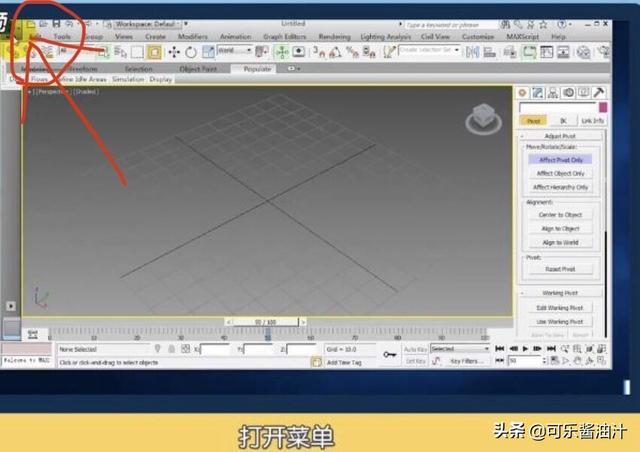Open the Hierarchy command panel tab icon
Viewport: 640px width, 452px height.
coord(553,93)
